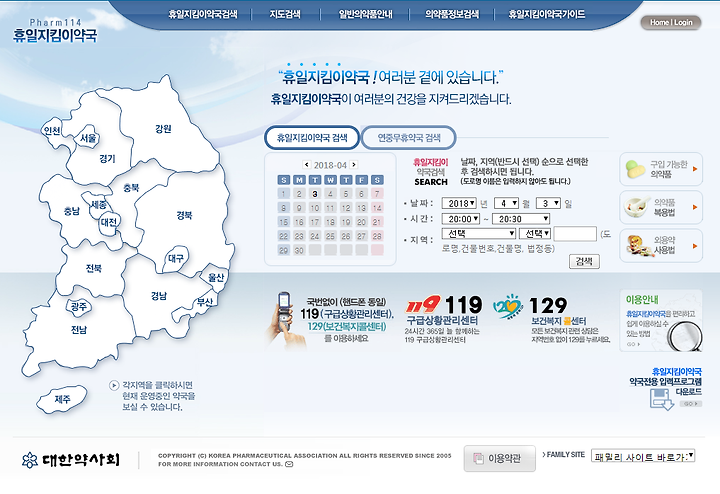Click the 검색 search button
This screenshot has width=720, height=494.
point(584,261)
